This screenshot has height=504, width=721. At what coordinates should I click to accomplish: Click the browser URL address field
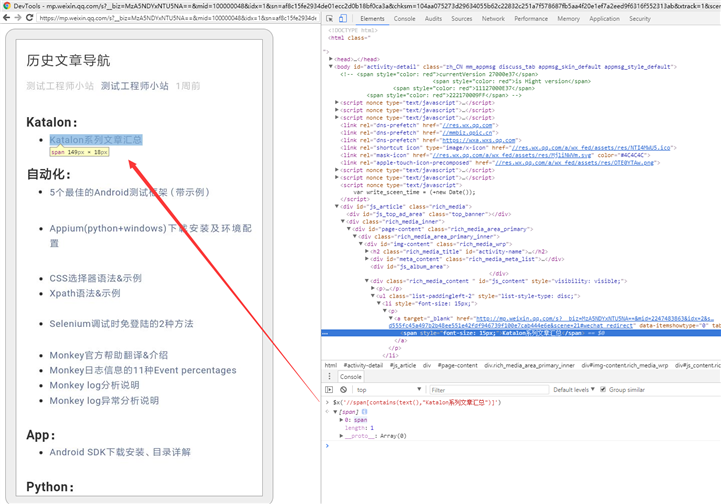[177, 18]
